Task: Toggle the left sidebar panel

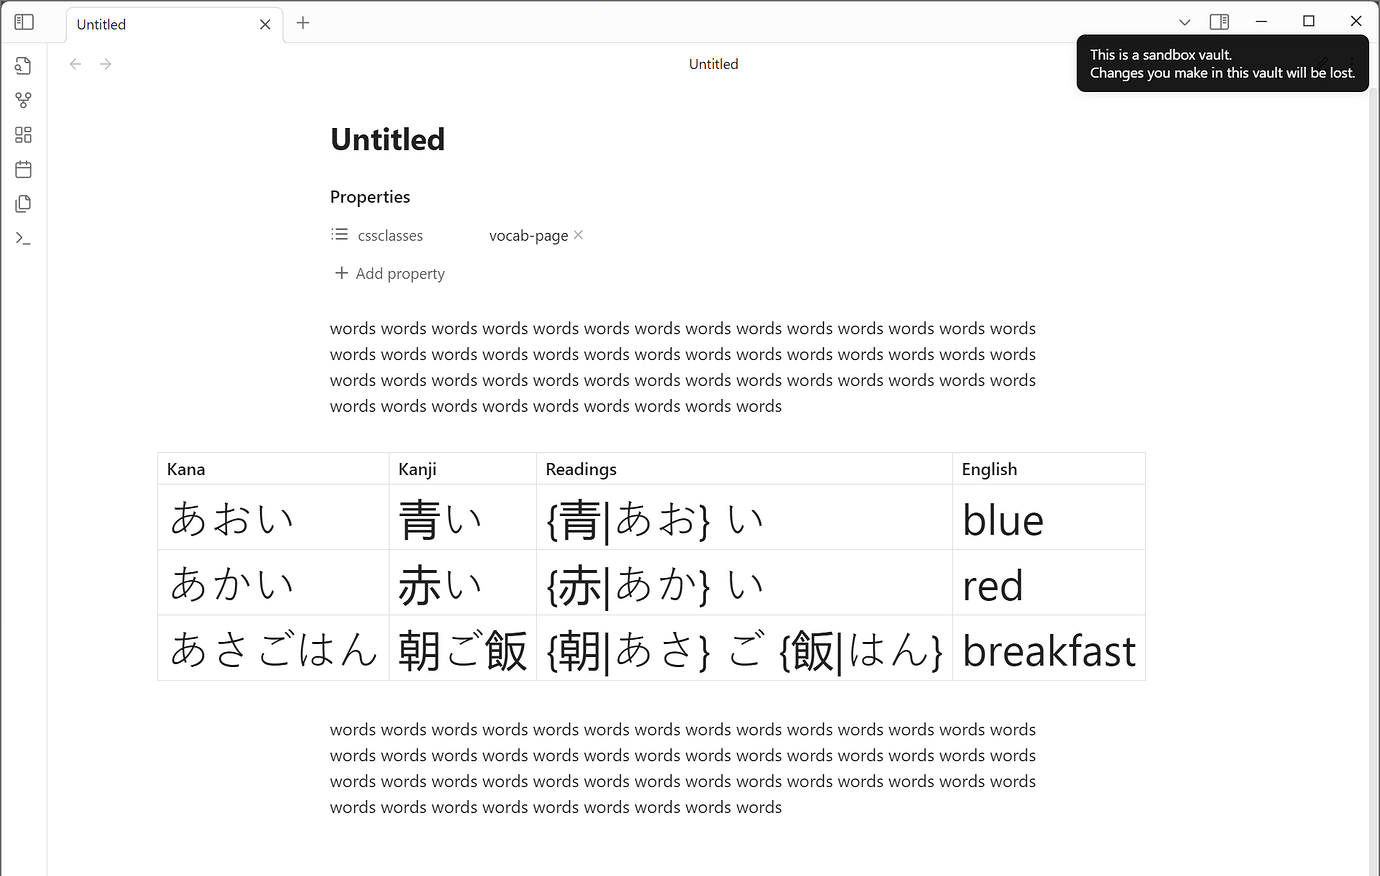Action: 24,22
